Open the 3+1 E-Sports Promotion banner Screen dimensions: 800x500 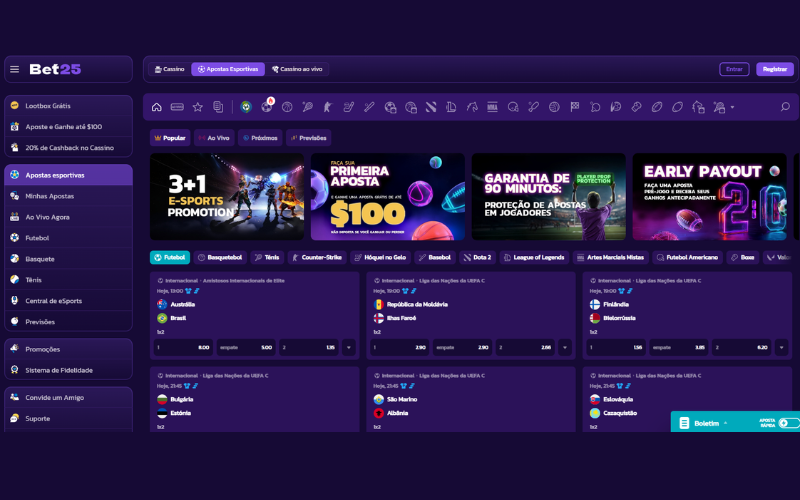click(227, 197)
